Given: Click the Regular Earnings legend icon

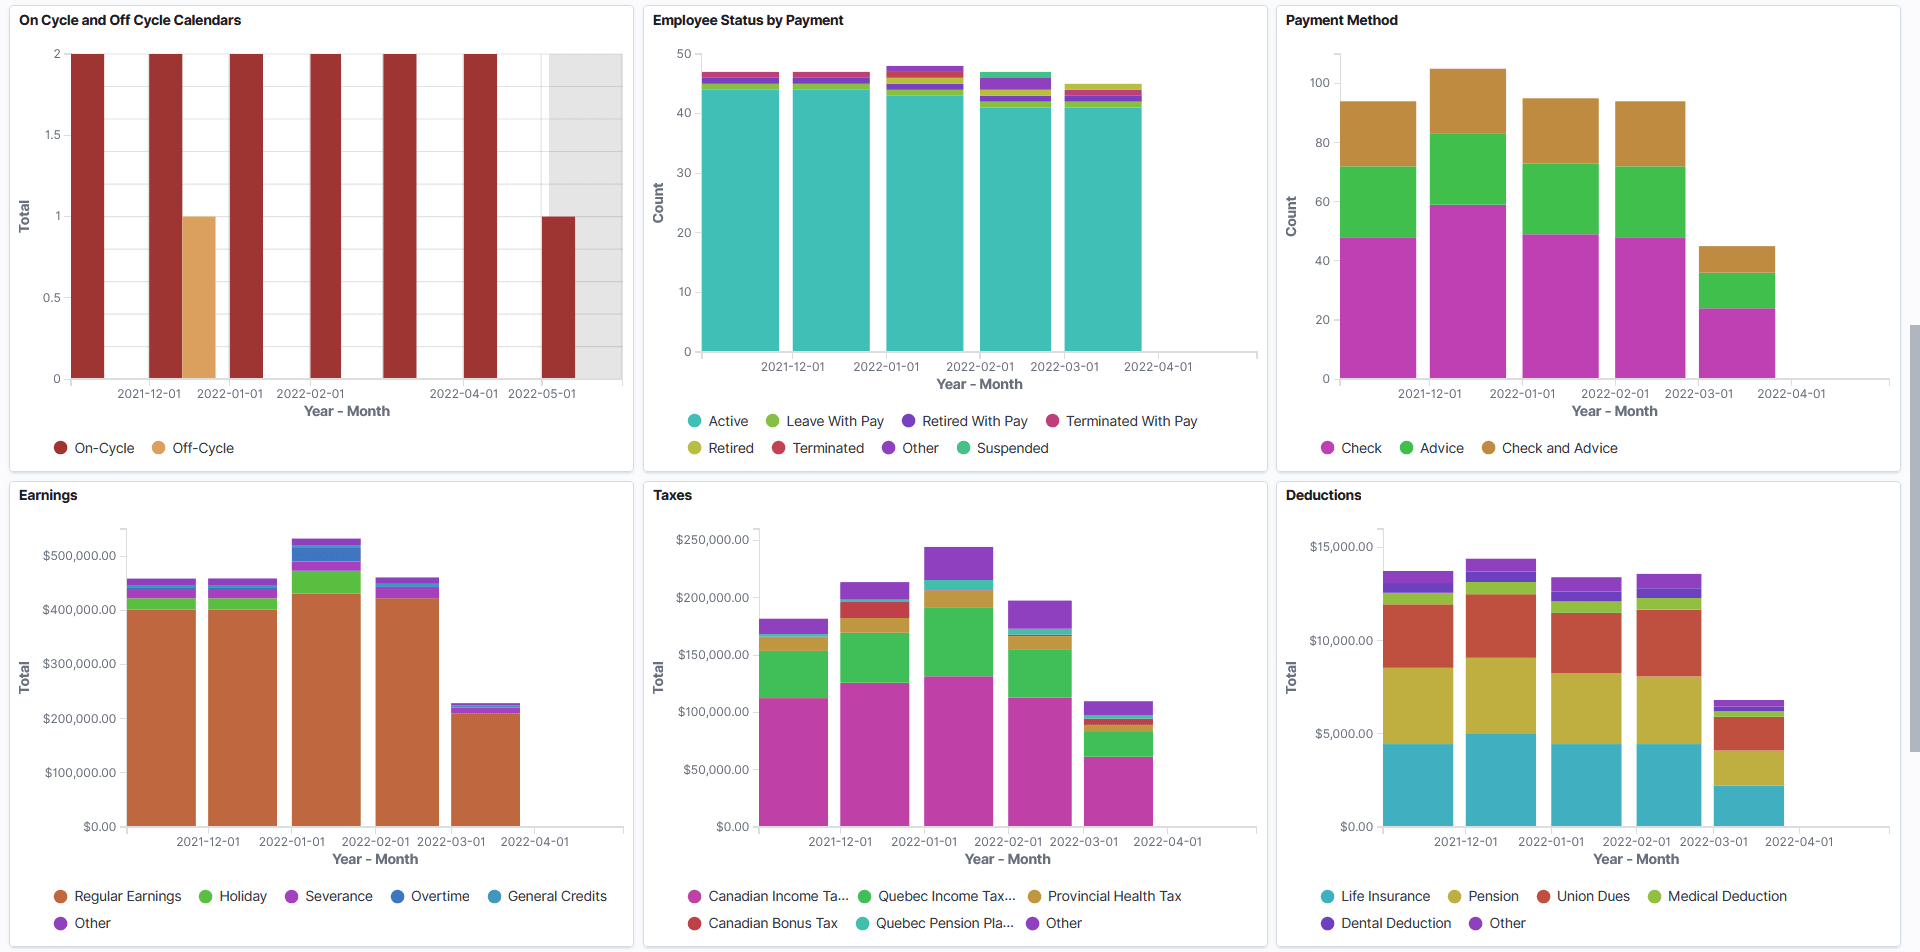Looking at the screenshot, I should point(62,897).
